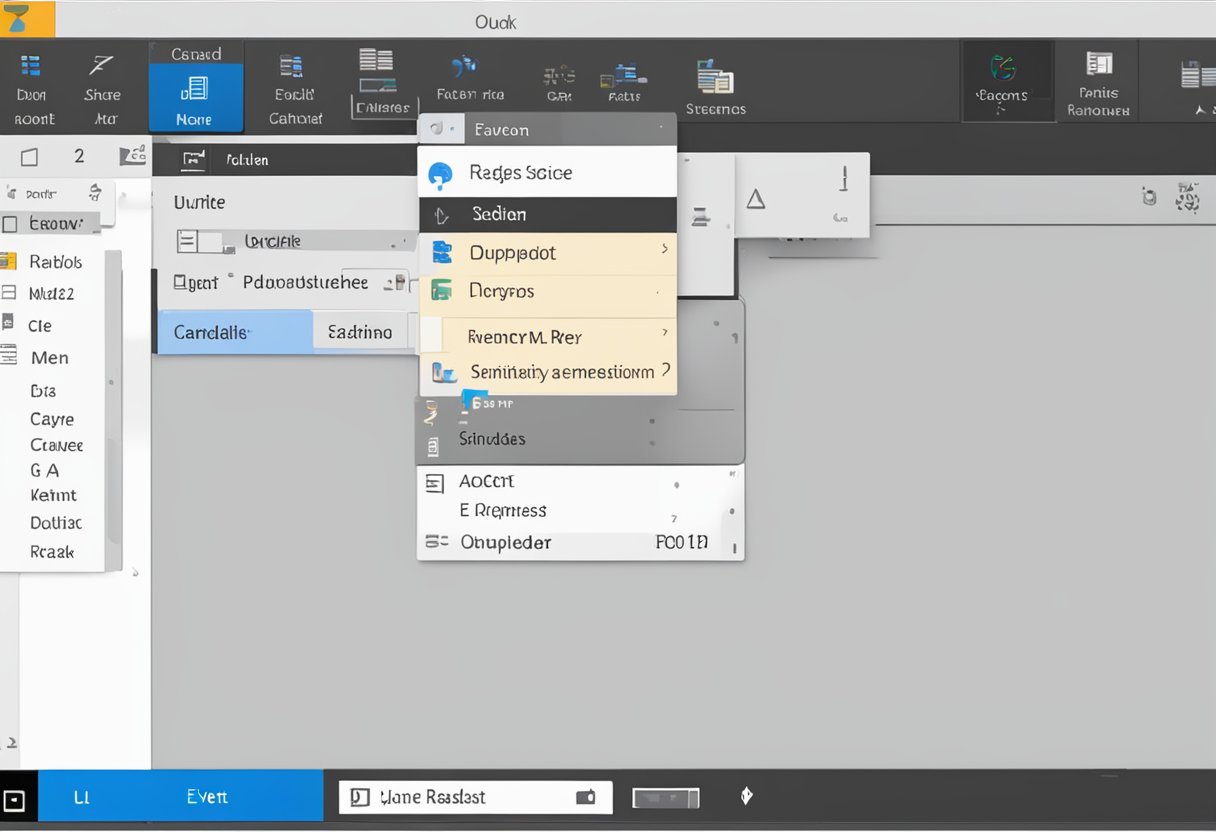Toggle the small square checkbox above Eroow

[x=29, y=155]
